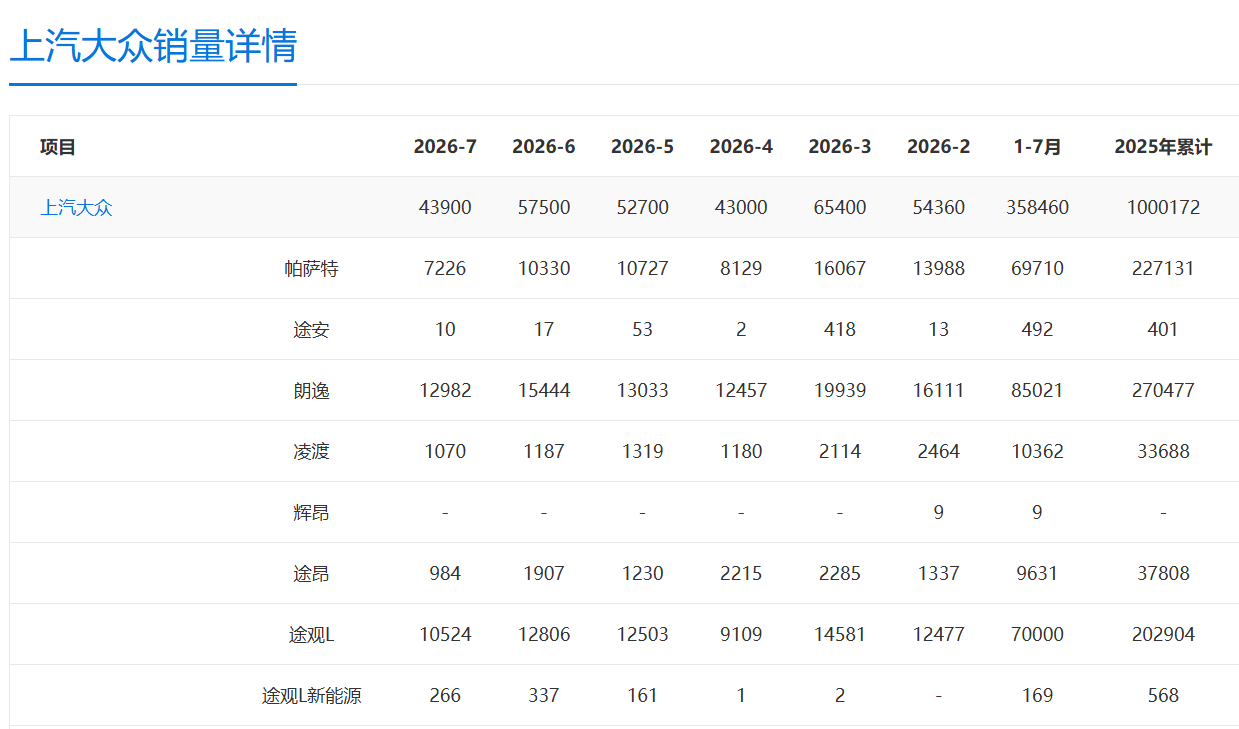Click 途观L value 14581
Viewport: 1239px width, 729px height.
[840, 635]
